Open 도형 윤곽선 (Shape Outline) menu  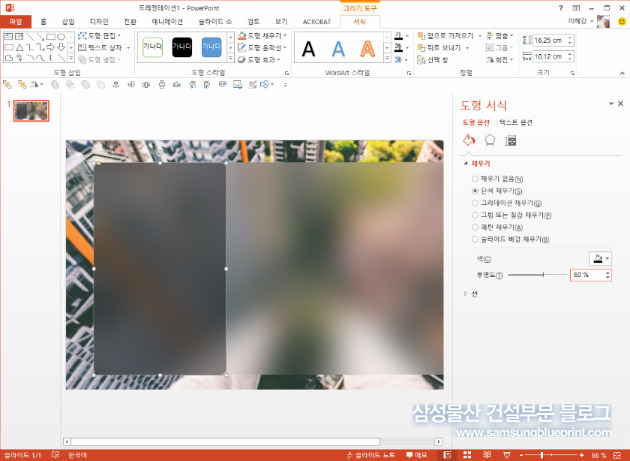pyautogui.click(x=263, y=48)
